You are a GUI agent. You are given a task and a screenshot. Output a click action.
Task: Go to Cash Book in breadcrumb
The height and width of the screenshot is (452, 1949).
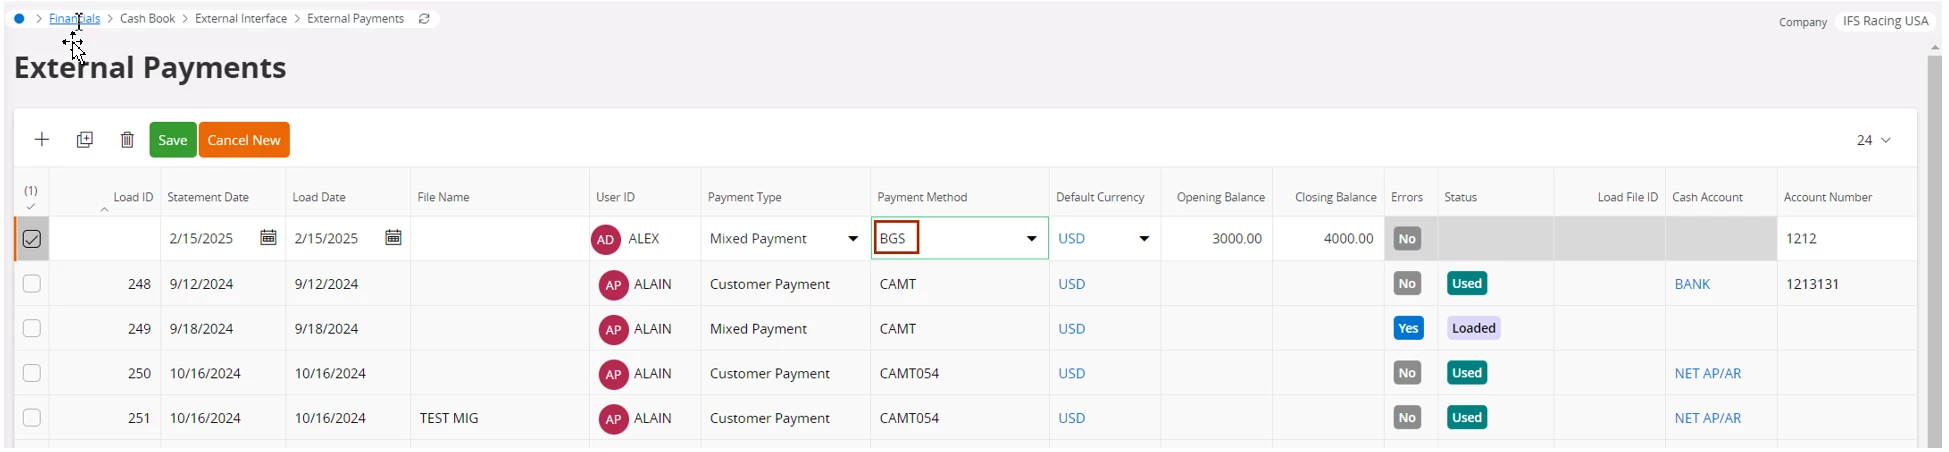pyautogui.click(x=147, y=19)
